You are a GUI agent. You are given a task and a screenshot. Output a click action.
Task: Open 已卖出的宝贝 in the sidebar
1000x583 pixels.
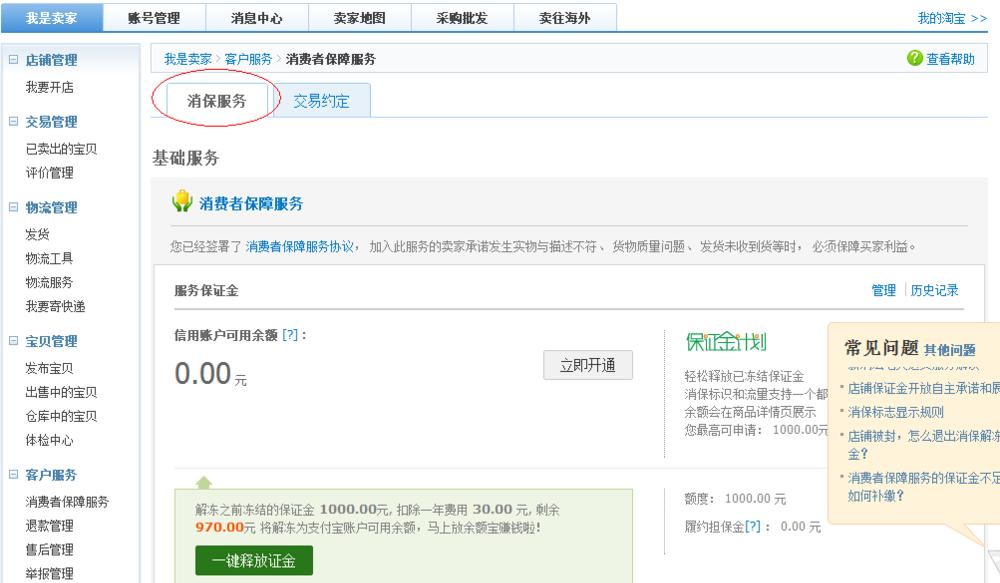click(61, 149)
